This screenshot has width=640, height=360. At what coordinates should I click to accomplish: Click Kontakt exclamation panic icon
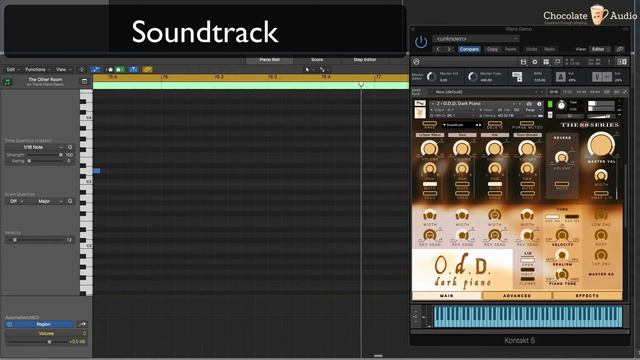click(x=609, y=62)
